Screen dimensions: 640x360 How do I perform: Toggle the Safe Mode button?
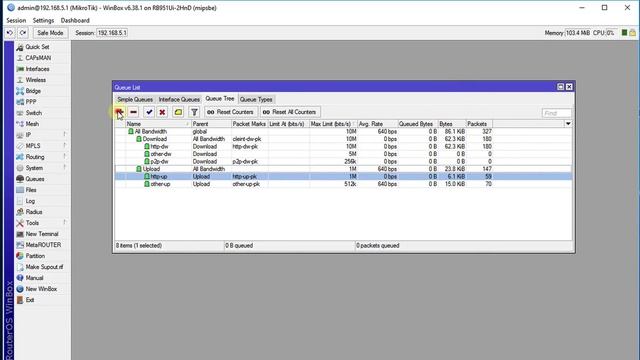tap(50, 33)
